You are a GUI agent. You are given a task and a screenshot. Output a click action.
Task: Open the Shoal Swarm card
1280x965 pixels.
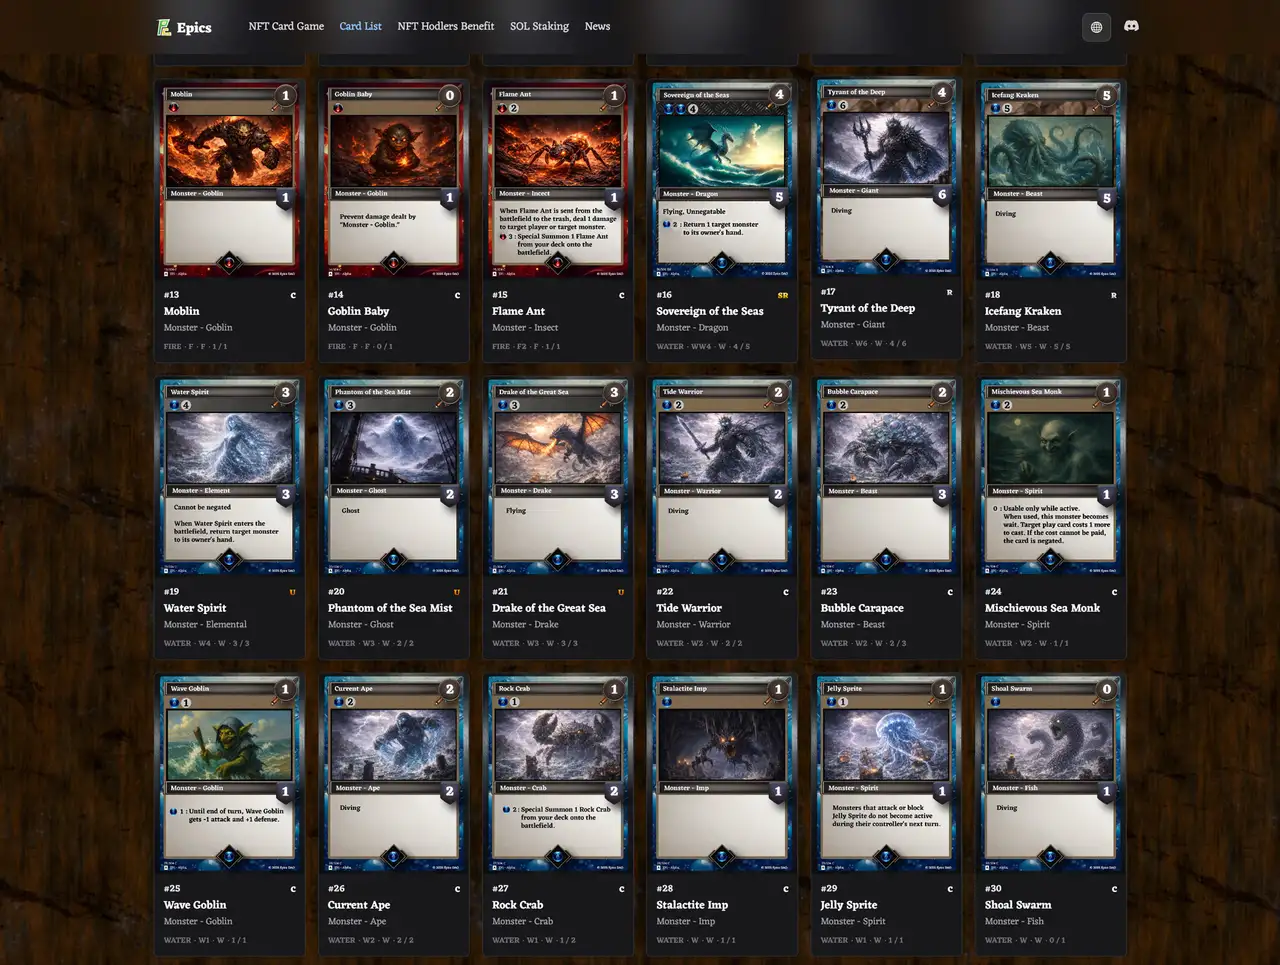[1049, 774]
